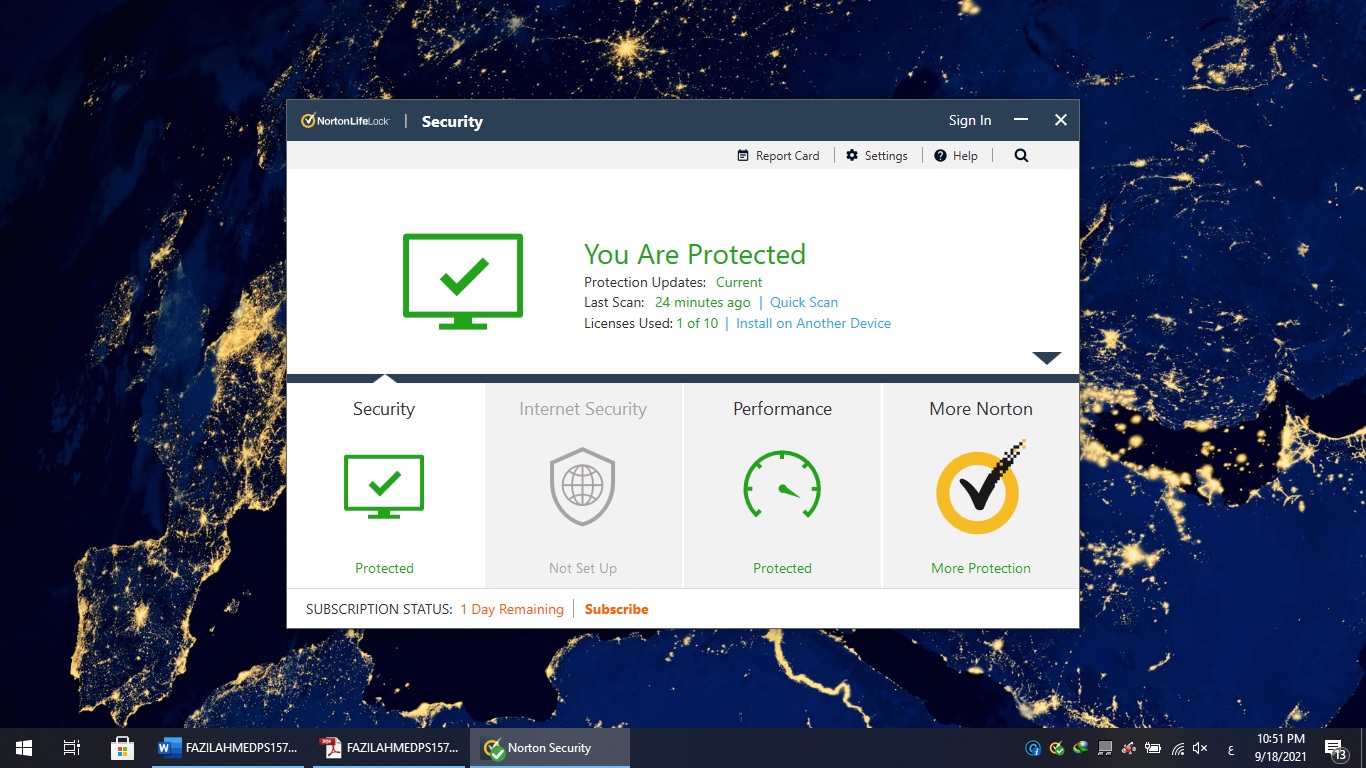Click the red molecule tray icon
The height and width of the screenshot is (768, 1366).
1128,748
